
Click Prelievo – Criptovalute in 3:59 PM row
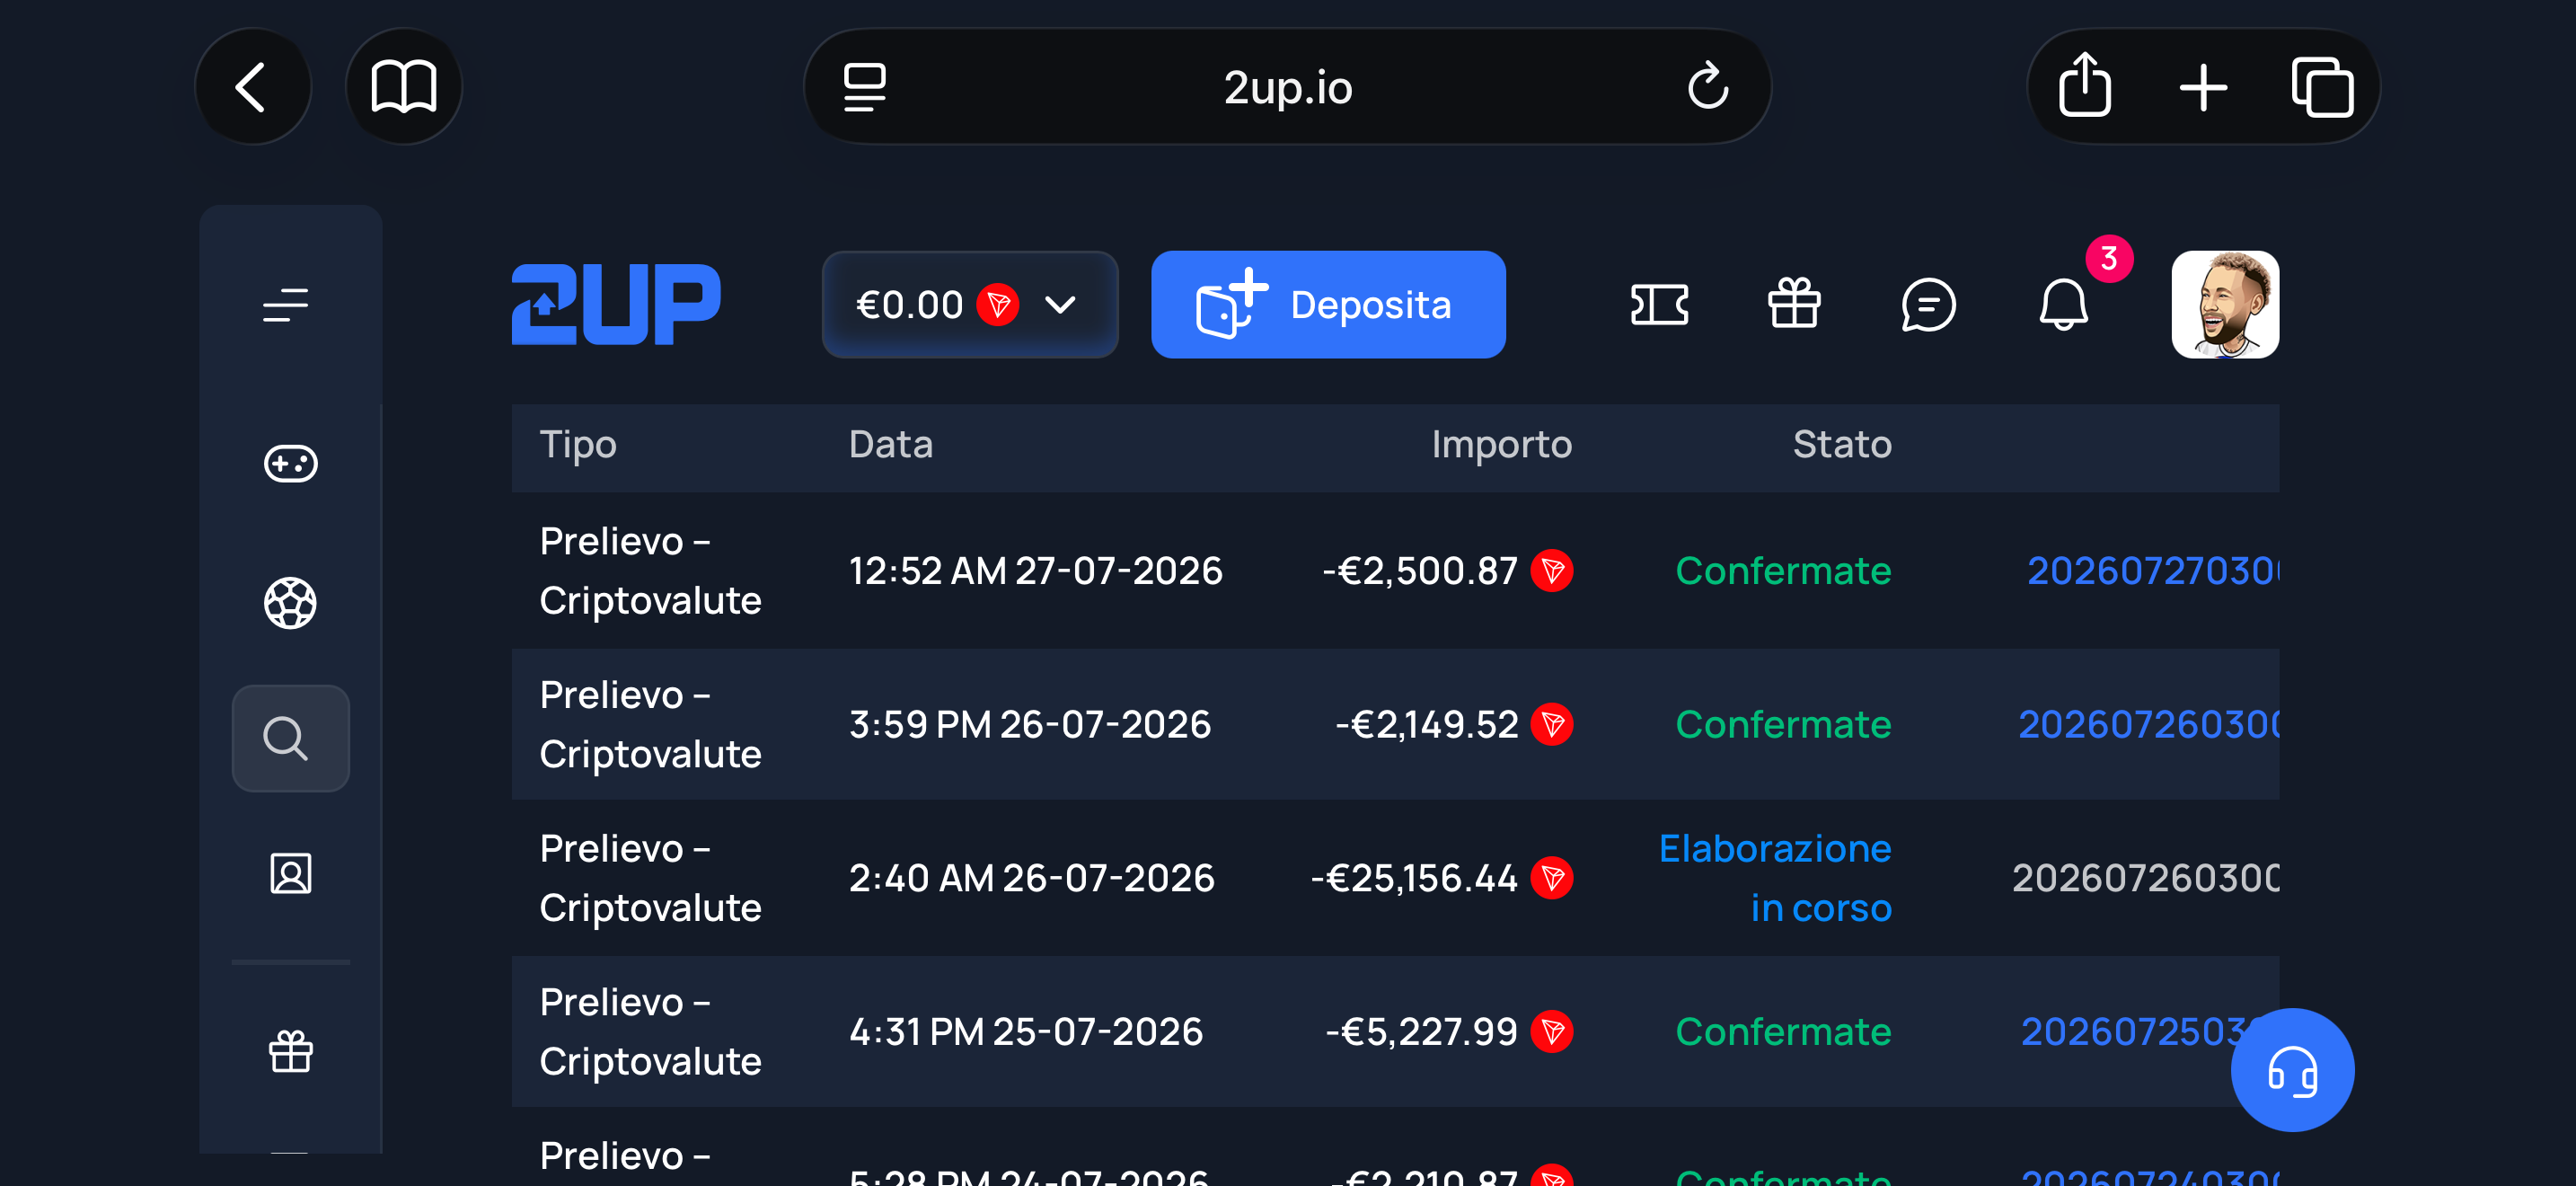650,724
